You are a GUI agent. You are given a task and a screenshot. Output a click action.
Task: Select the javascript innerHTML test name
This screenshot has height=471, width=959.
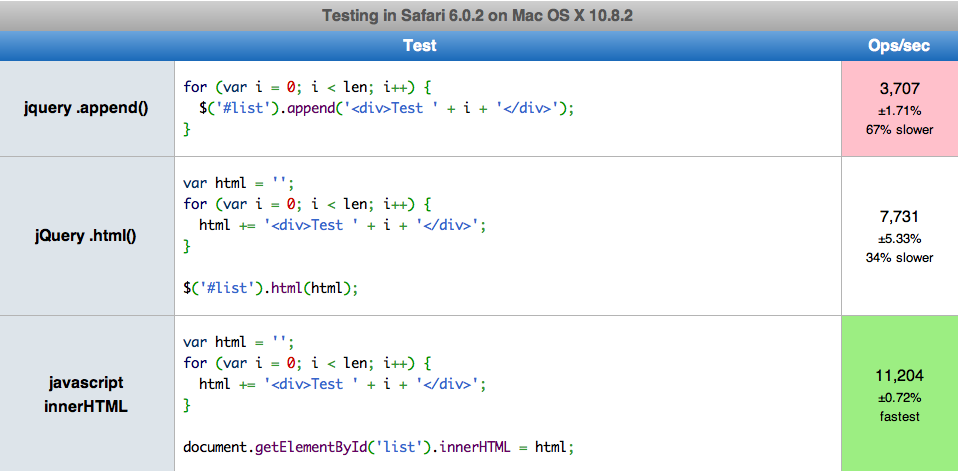[86, 394]
